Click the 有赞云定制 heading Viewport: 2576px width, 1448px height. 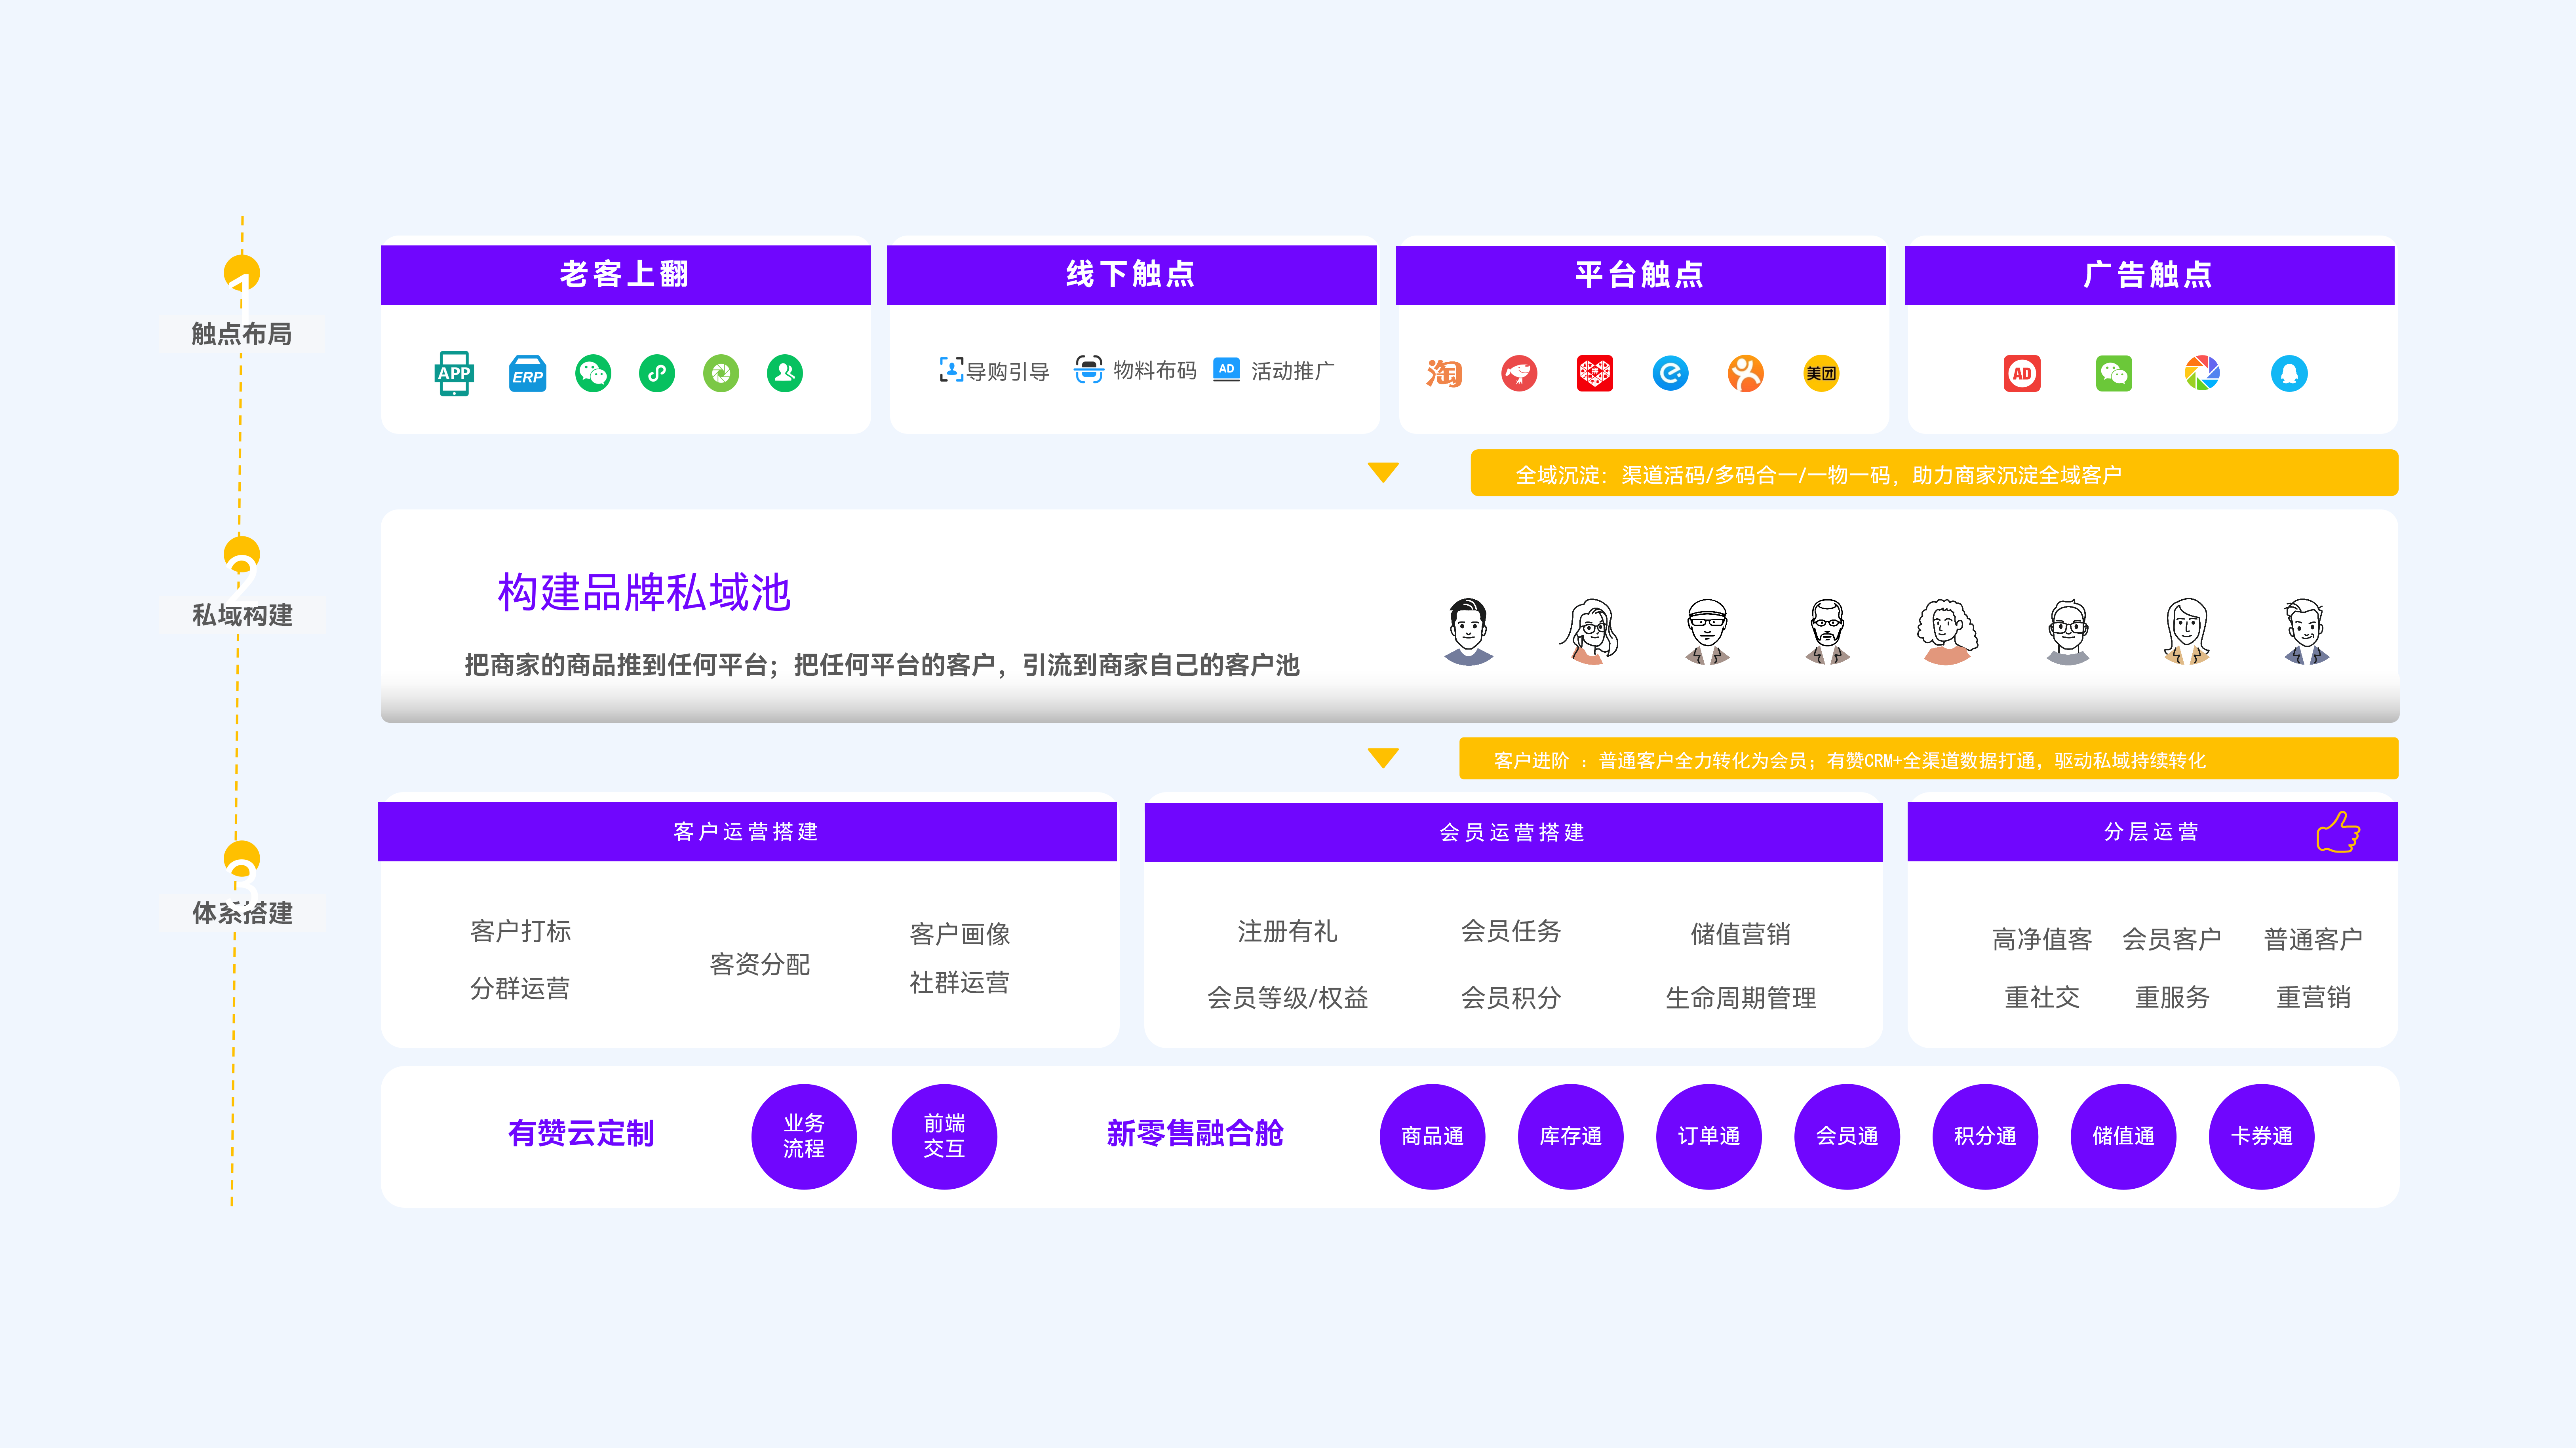coord(581,1133)
